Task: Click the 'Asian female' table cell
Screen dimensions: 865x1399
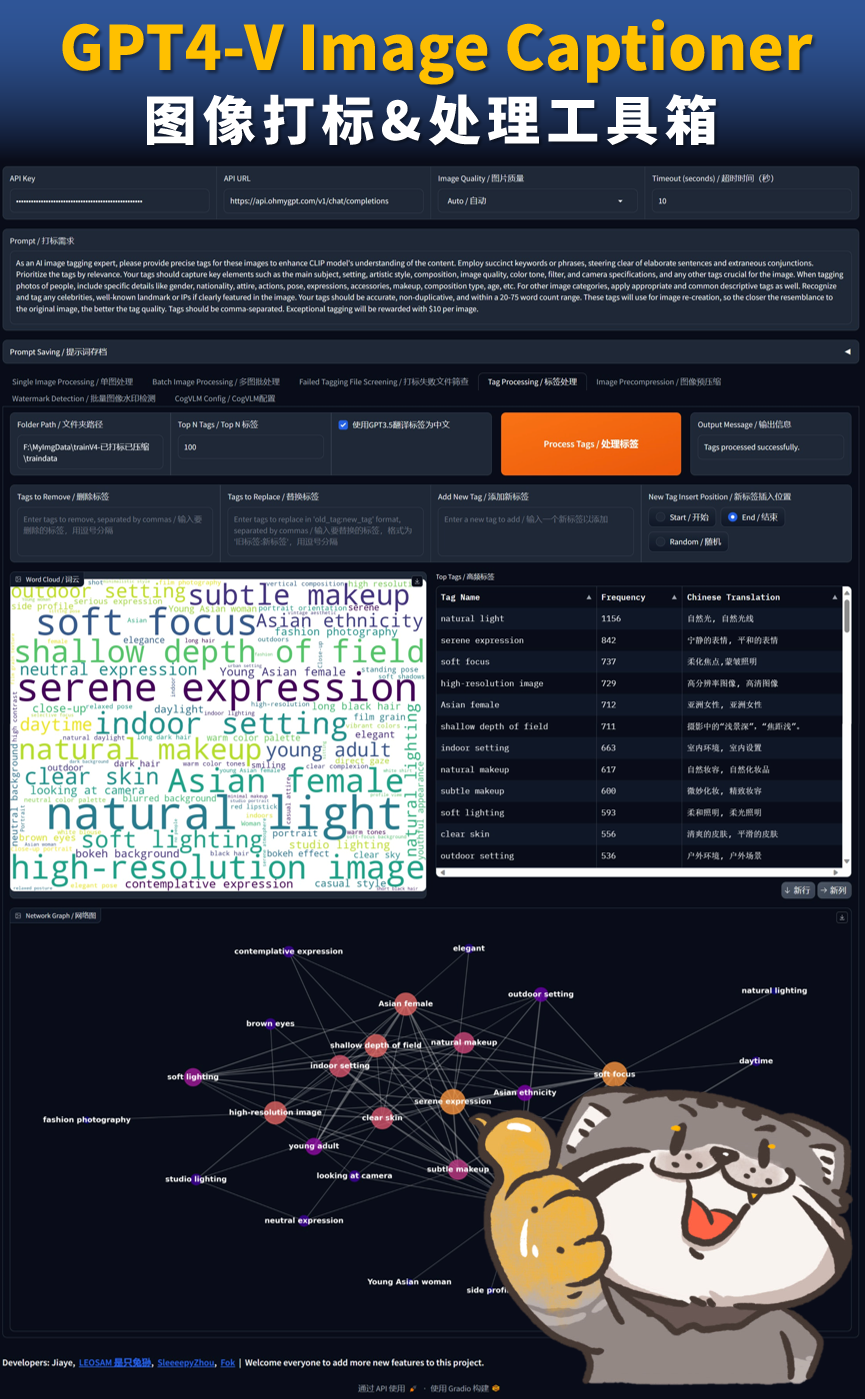Action: coord(515,705)
